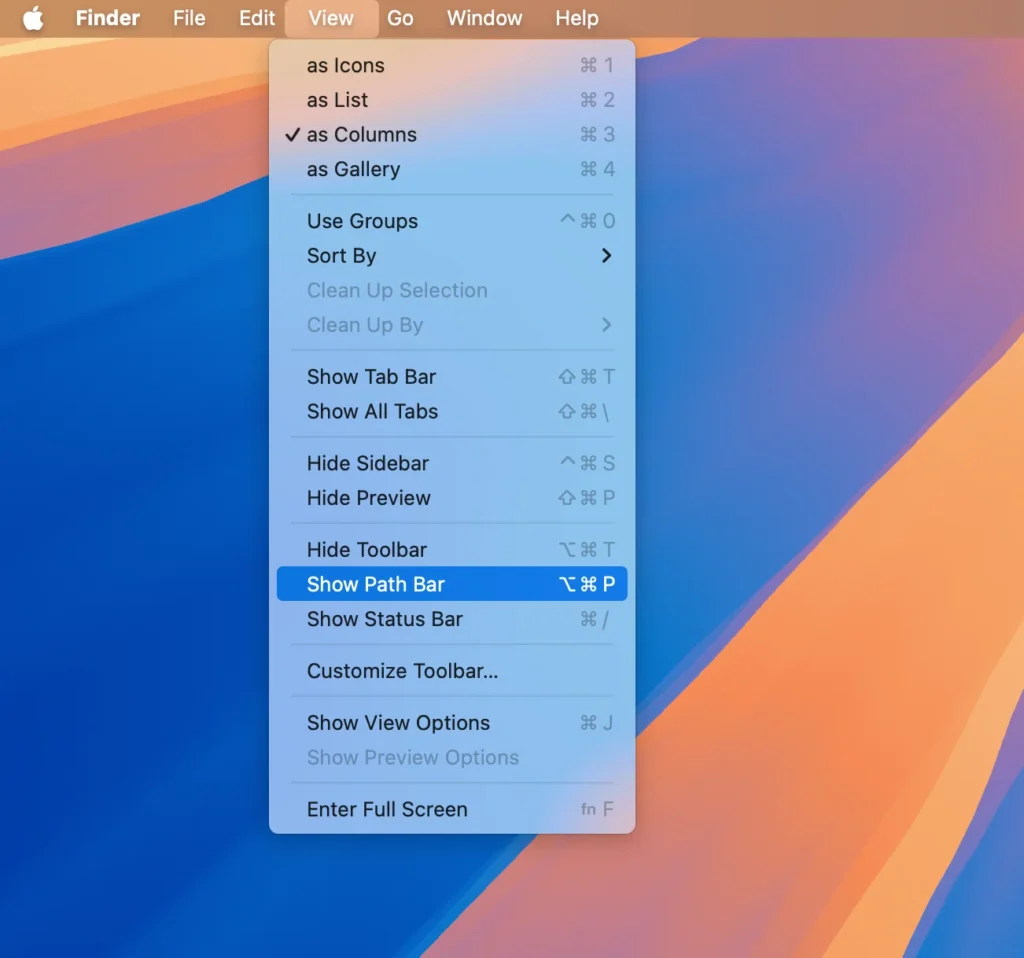Switch view to as Gallery
1024x958 pixels.
452,169
